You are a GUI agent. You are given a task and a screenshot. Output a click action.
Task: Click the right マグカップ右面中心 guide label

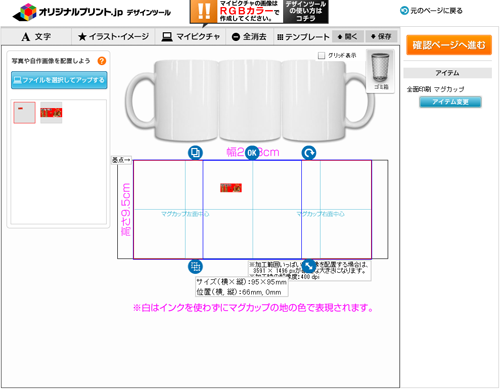pos(320,214)
